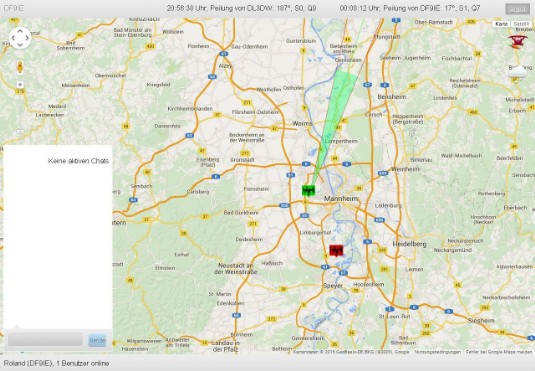Click the DL3DW bearing info in header
Screen dimensions: 535x371
pos(241,8)
